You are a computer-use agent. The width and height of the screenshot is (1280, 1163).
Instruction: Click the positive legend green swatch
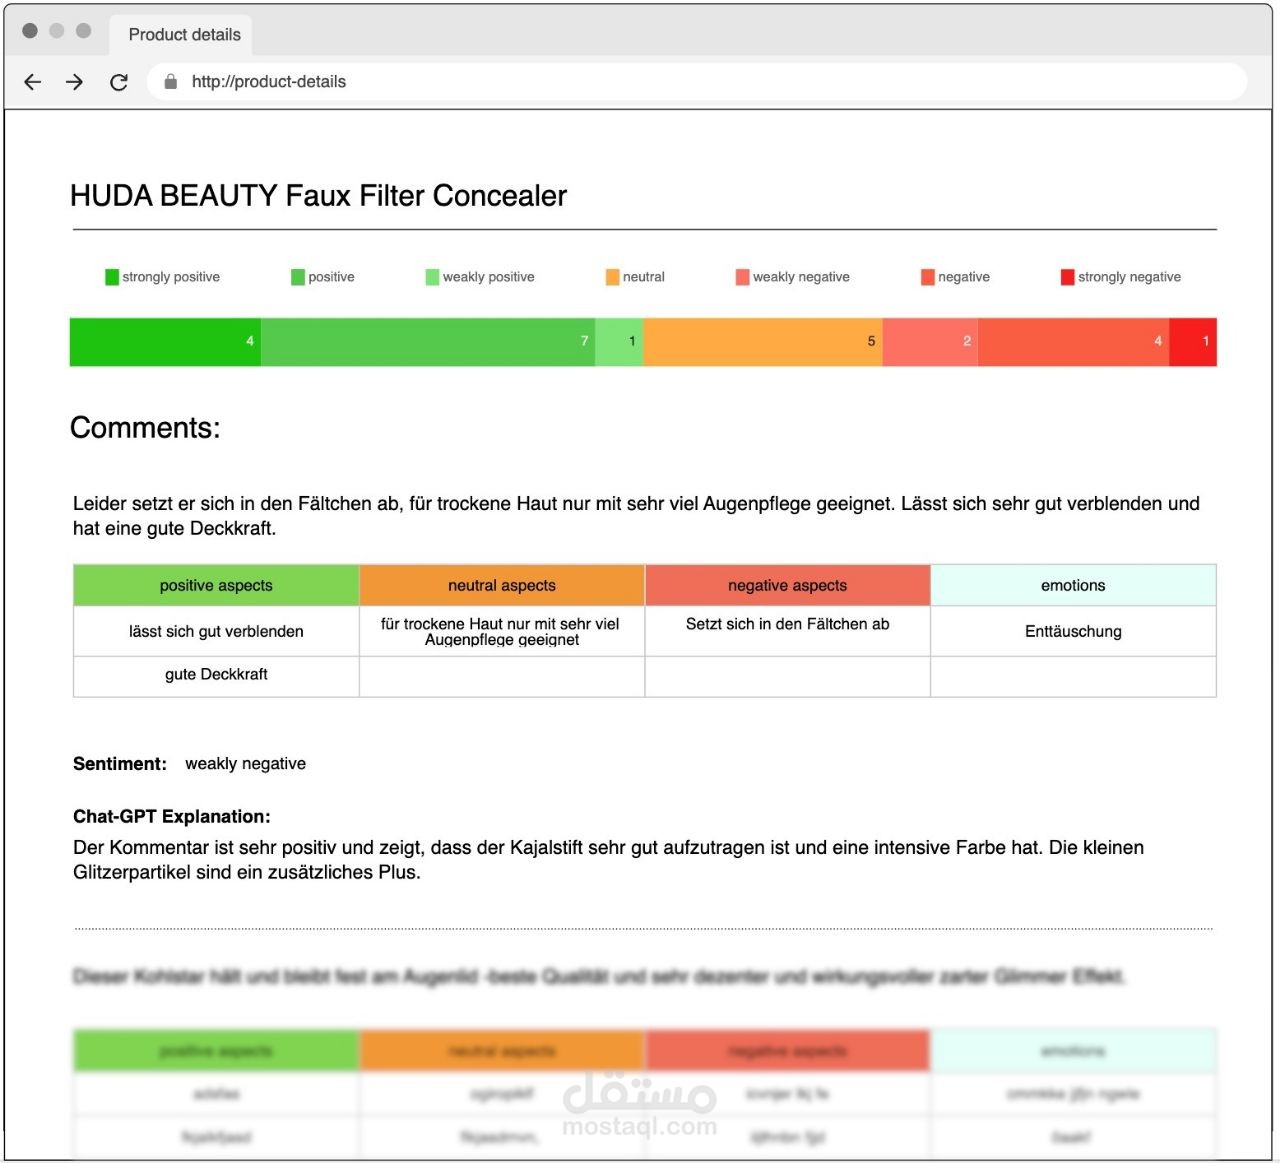pos(298,277)
